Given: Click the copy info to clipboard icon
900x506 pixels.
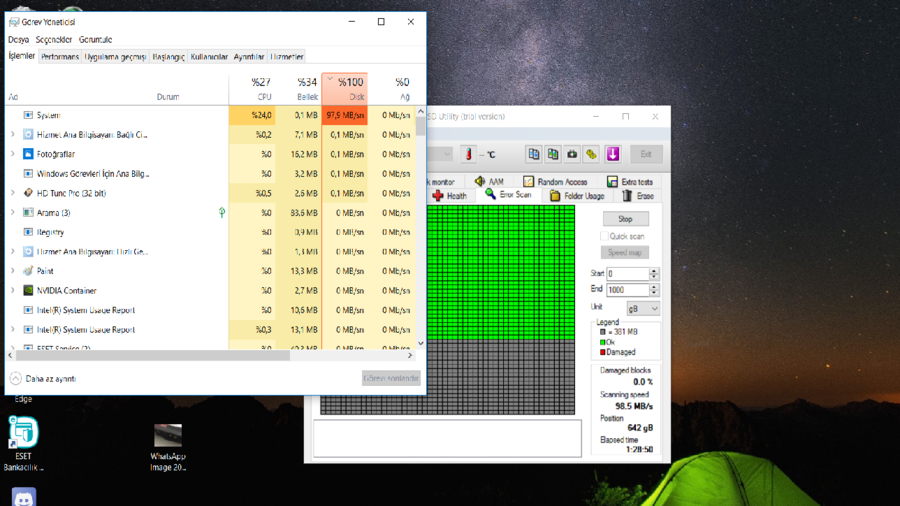Looking at the screenshot, I should [534, 154].
